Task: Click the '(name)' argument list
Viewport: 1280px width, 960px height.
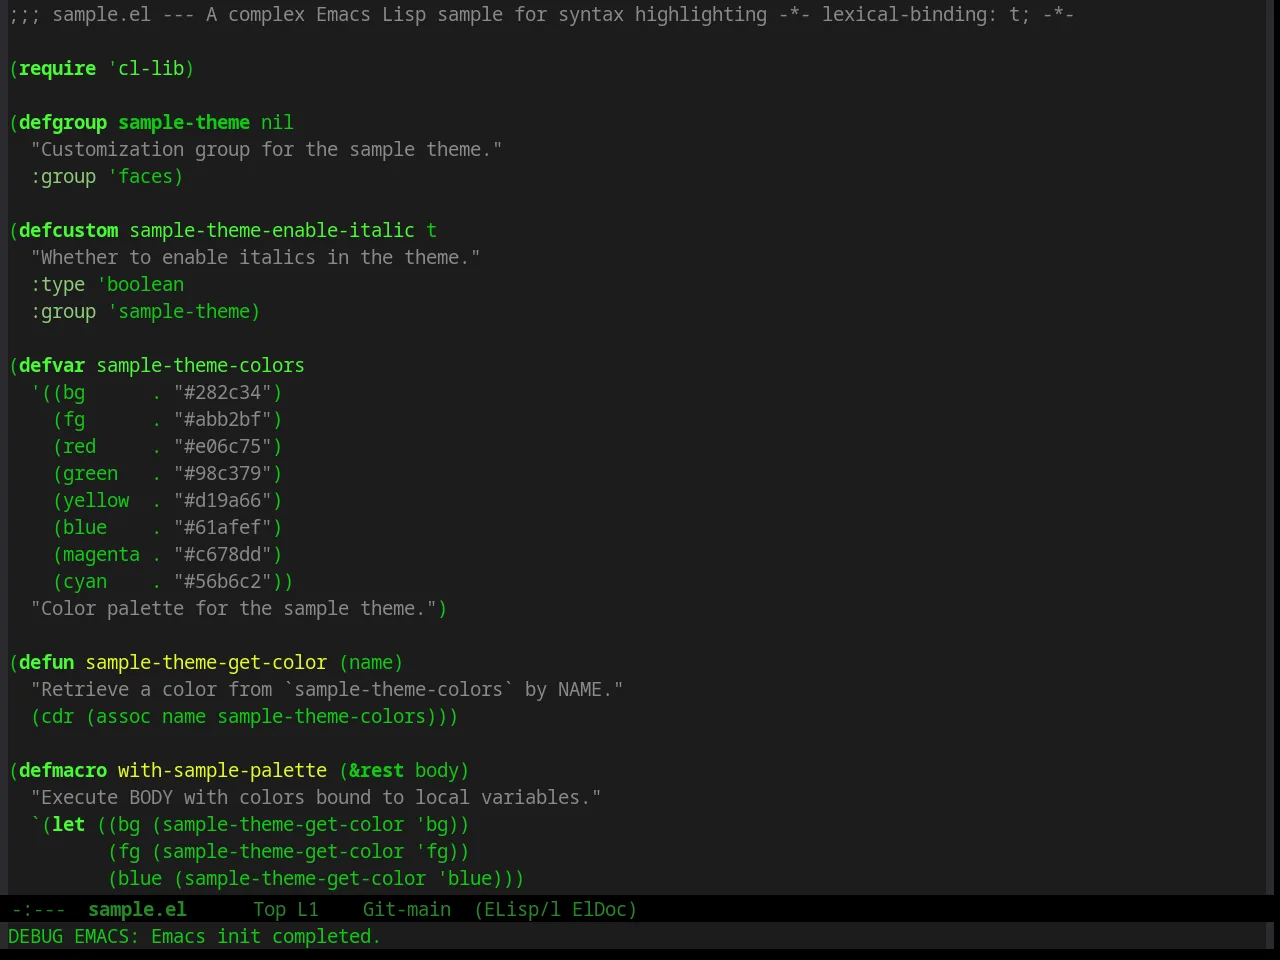Action: (x=371, y=662)
